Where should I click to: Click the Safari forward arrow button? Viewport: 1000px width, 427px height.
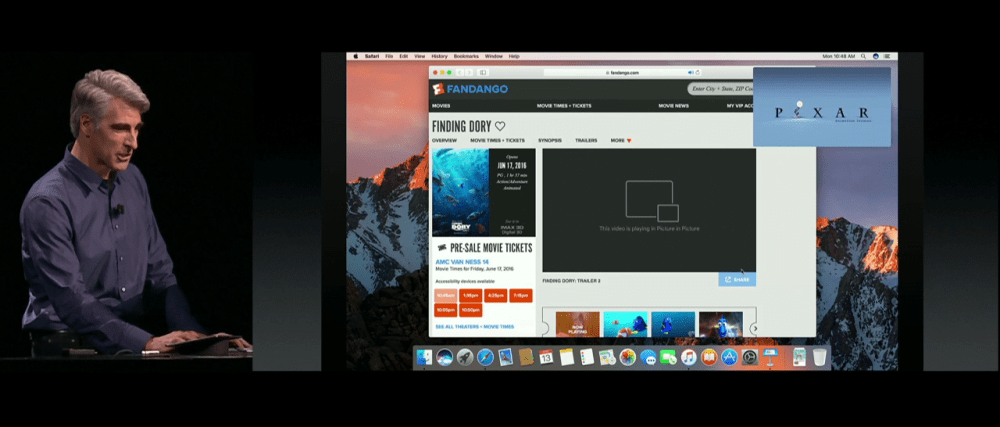tap(469, 73)
